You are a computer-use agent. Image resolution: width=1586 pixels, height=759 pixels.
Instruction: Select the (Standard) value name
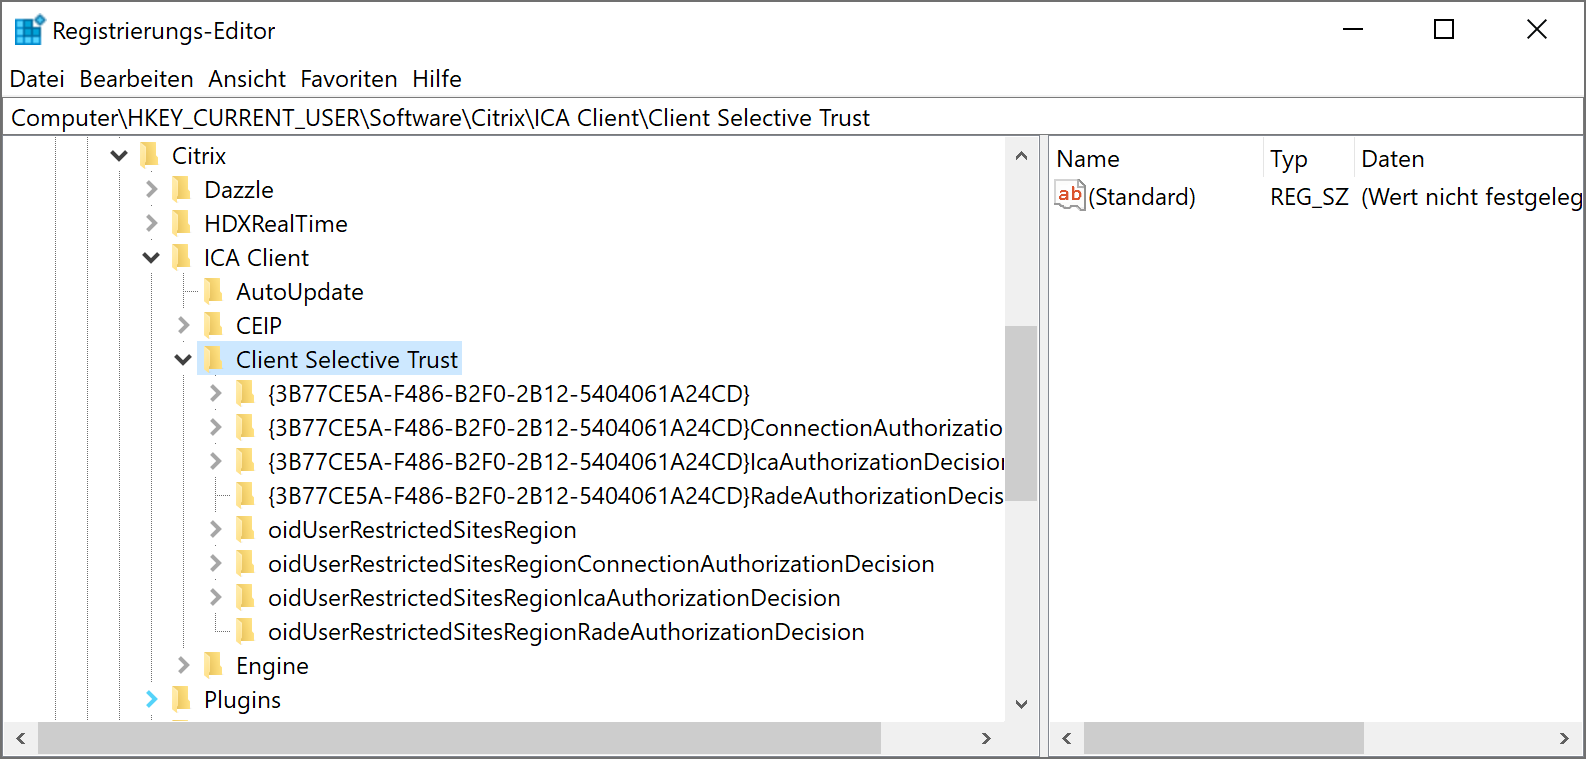[x=1142, y=197]
